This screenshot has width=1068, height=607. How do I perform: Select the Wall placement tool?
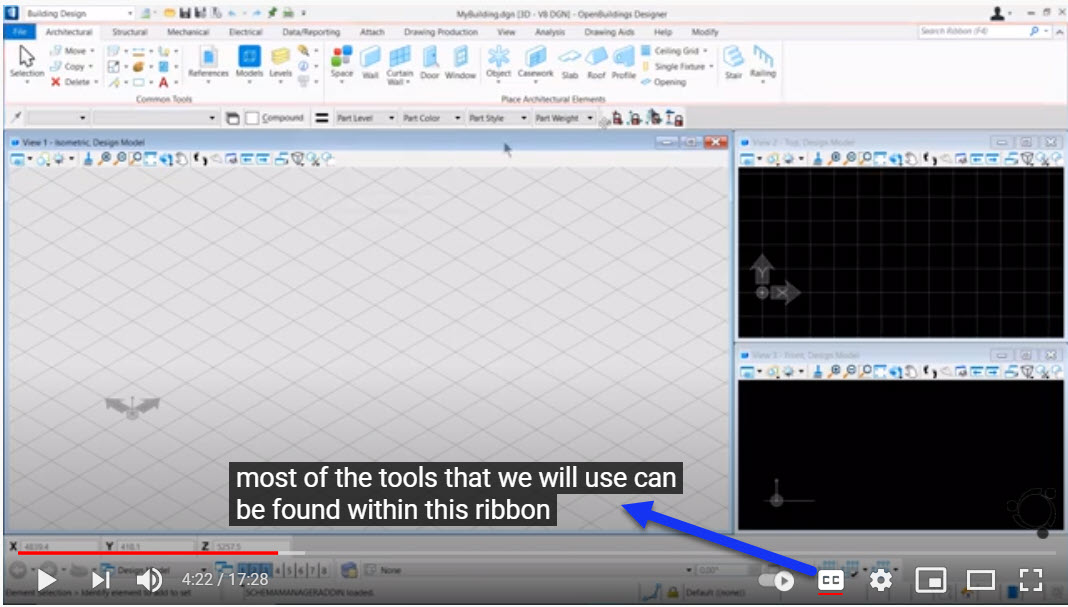click(x=371, y=61)
